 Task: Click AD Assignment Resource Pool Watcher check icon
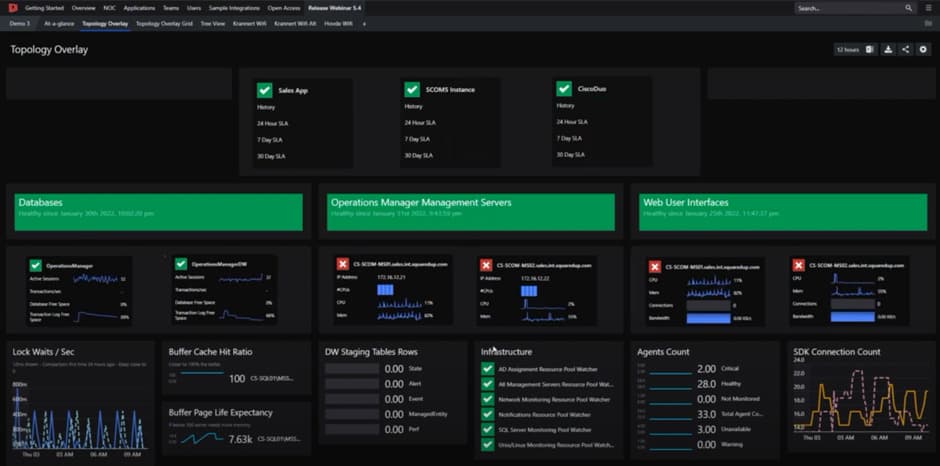pyautogui.click(x=487, y=369)
